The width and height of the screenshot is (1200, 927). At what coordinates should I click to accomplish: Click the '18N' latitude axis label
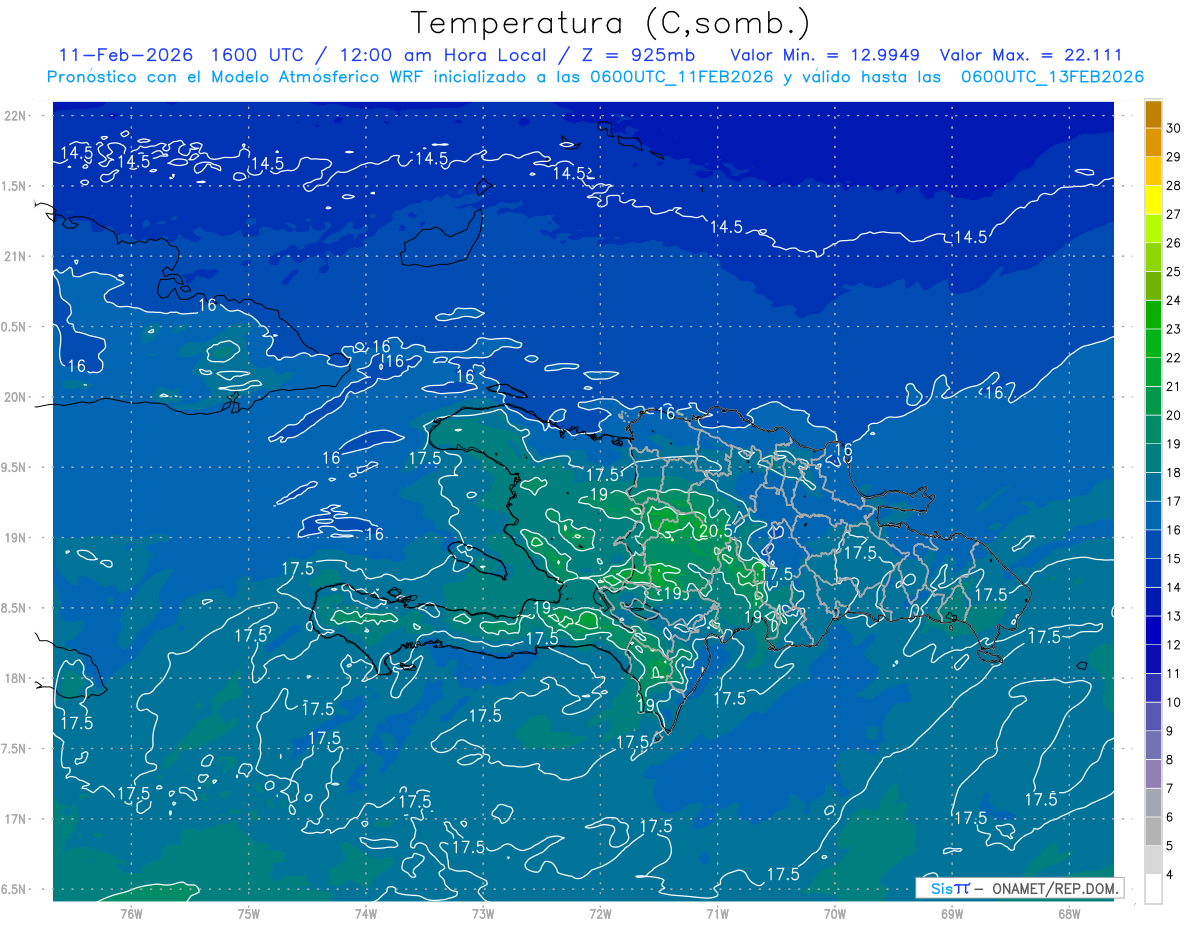point(17,678)
